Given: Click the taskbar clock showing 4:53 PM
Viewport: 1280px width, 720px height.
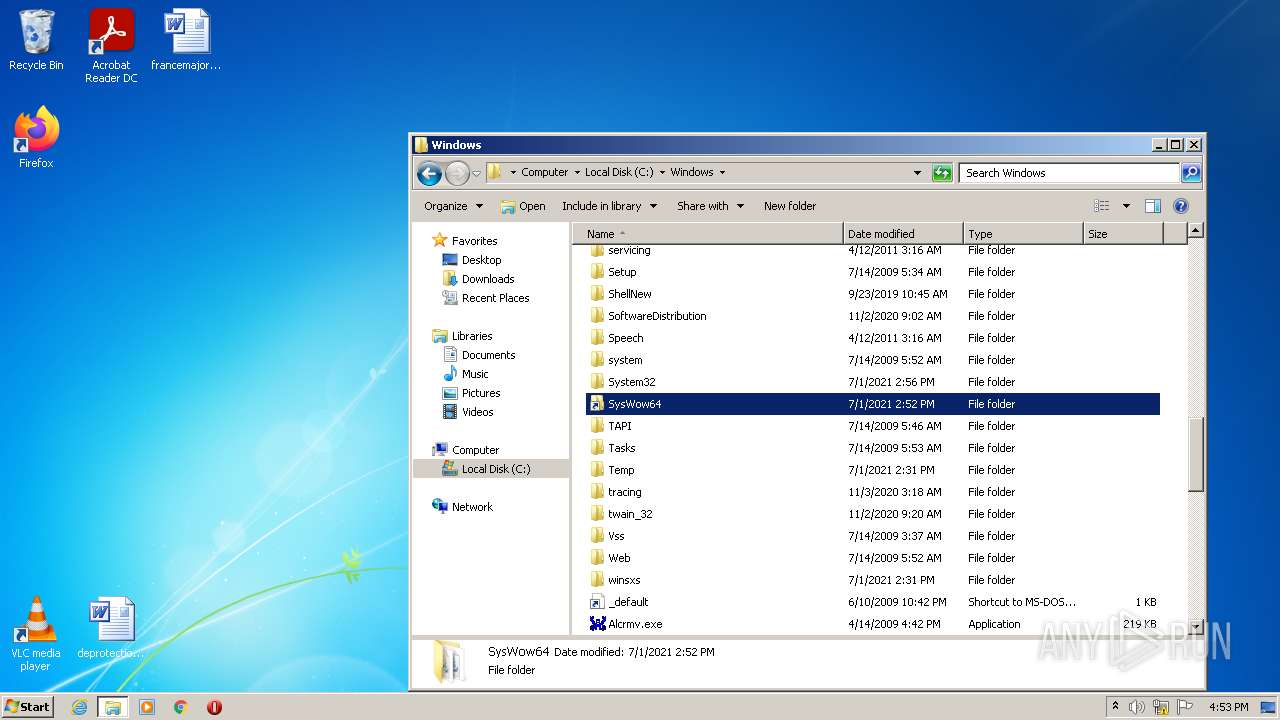Looking at the screenshot, I should point(1228,707).
